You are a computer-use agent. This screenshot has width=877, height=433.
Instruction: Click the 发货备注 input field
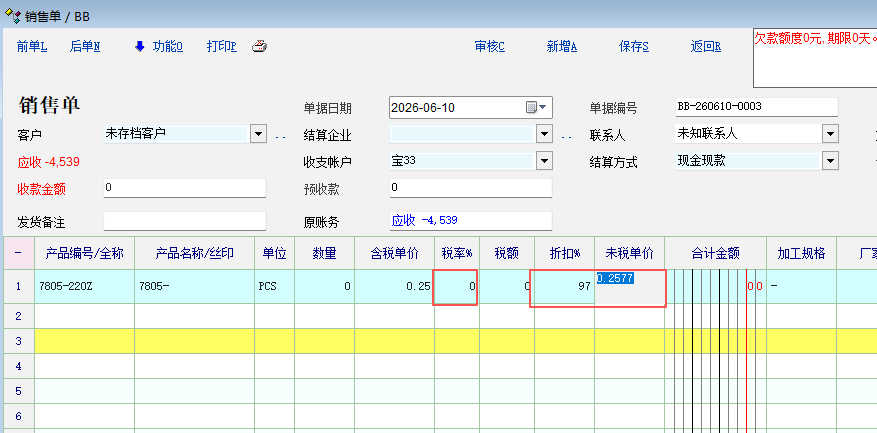pos(185,222)
